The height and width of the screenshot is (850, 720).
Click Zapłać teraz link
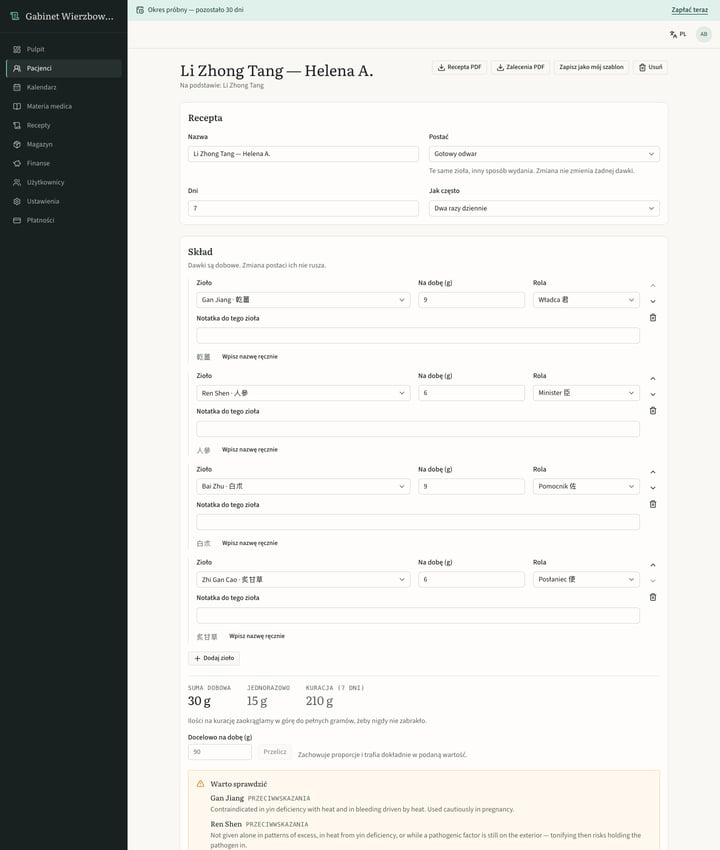(x=689, y=10)
